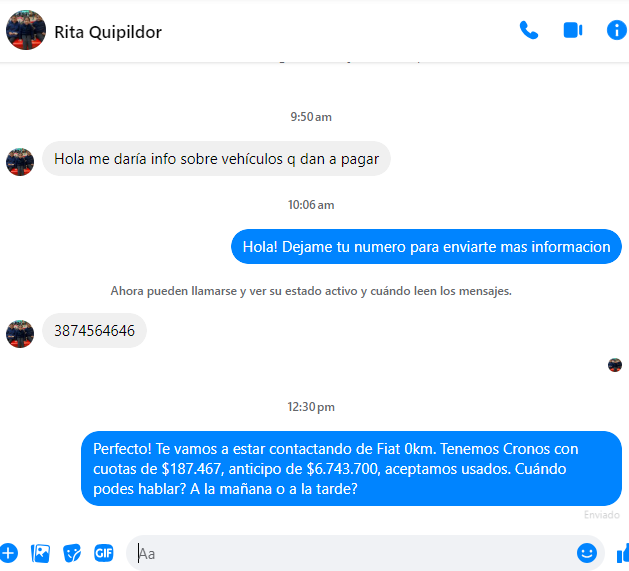Select the message with phone number 3874564646
The image size is (629, 571).
[94, 331]
